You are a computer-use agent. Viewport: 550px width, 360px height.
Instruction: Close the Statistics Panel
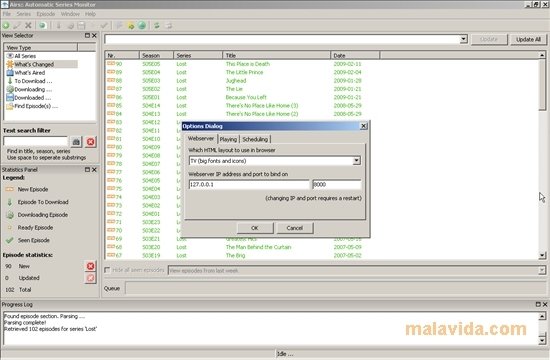point(94,169)
